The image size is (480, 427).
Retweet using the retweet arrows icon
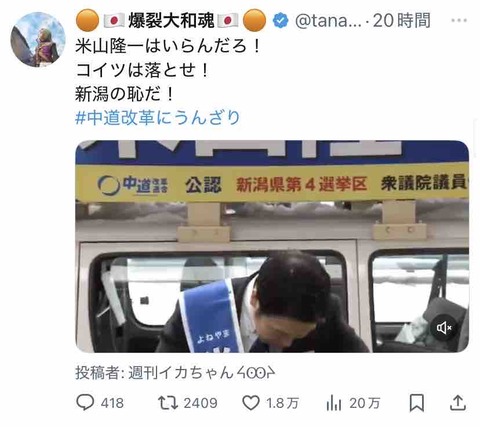(x=168, y=403)
